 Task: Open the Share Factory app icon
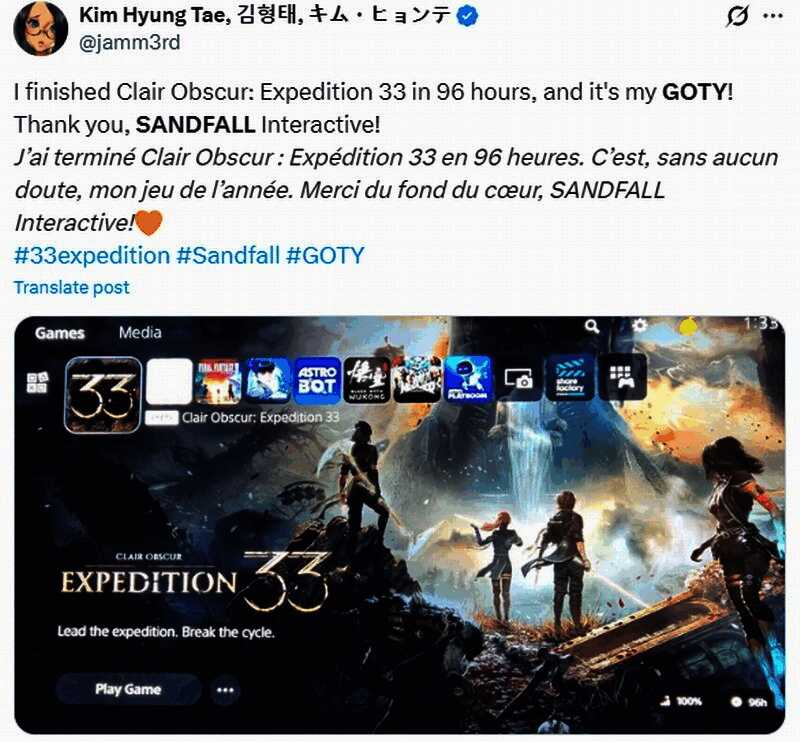pyautogui.click(x=569, y=380)
